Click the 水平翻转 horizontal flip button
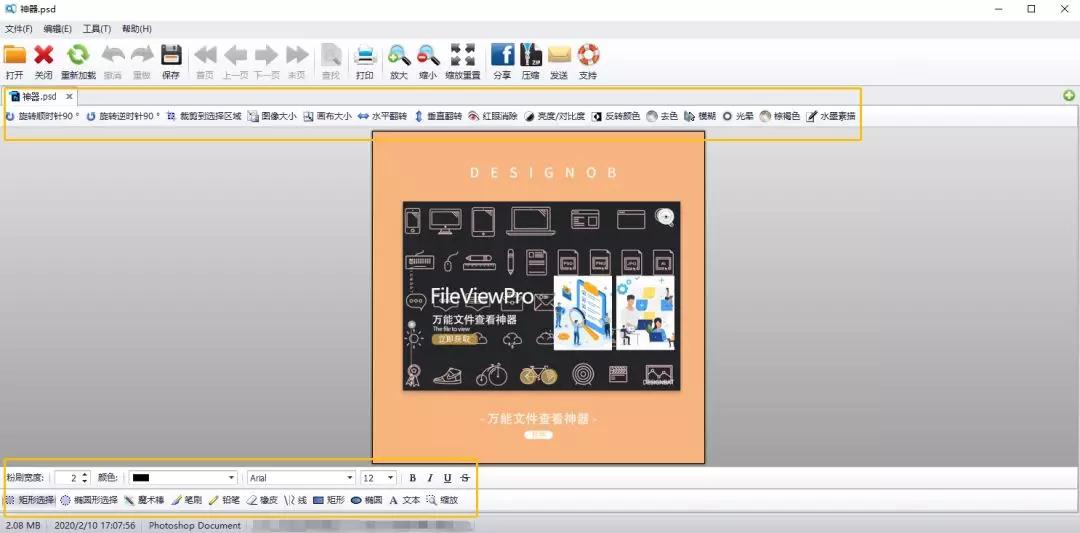Screen dimensions: 1080x533 pos(383,116)
